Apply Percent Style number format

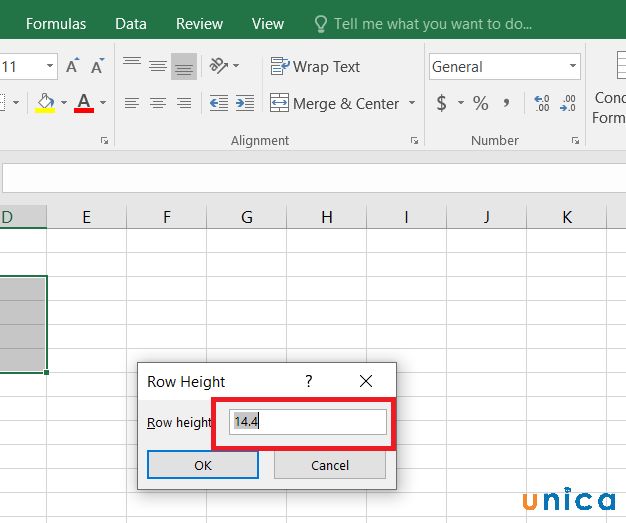point(481,103)
